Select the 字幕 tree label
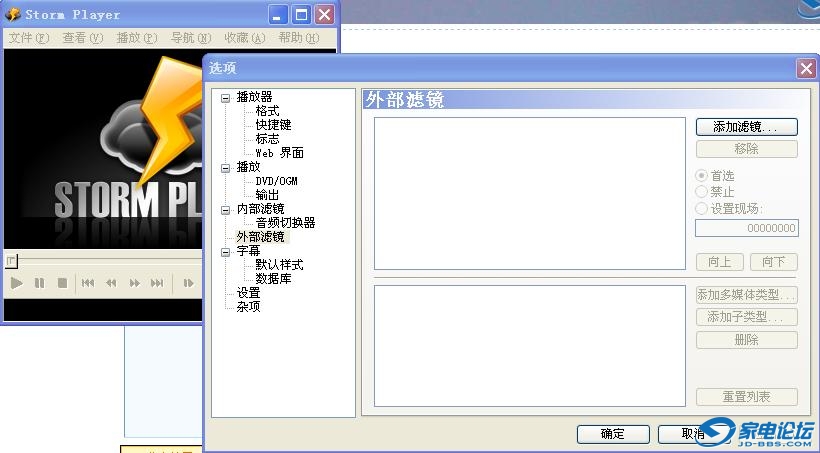 point(248,251)
